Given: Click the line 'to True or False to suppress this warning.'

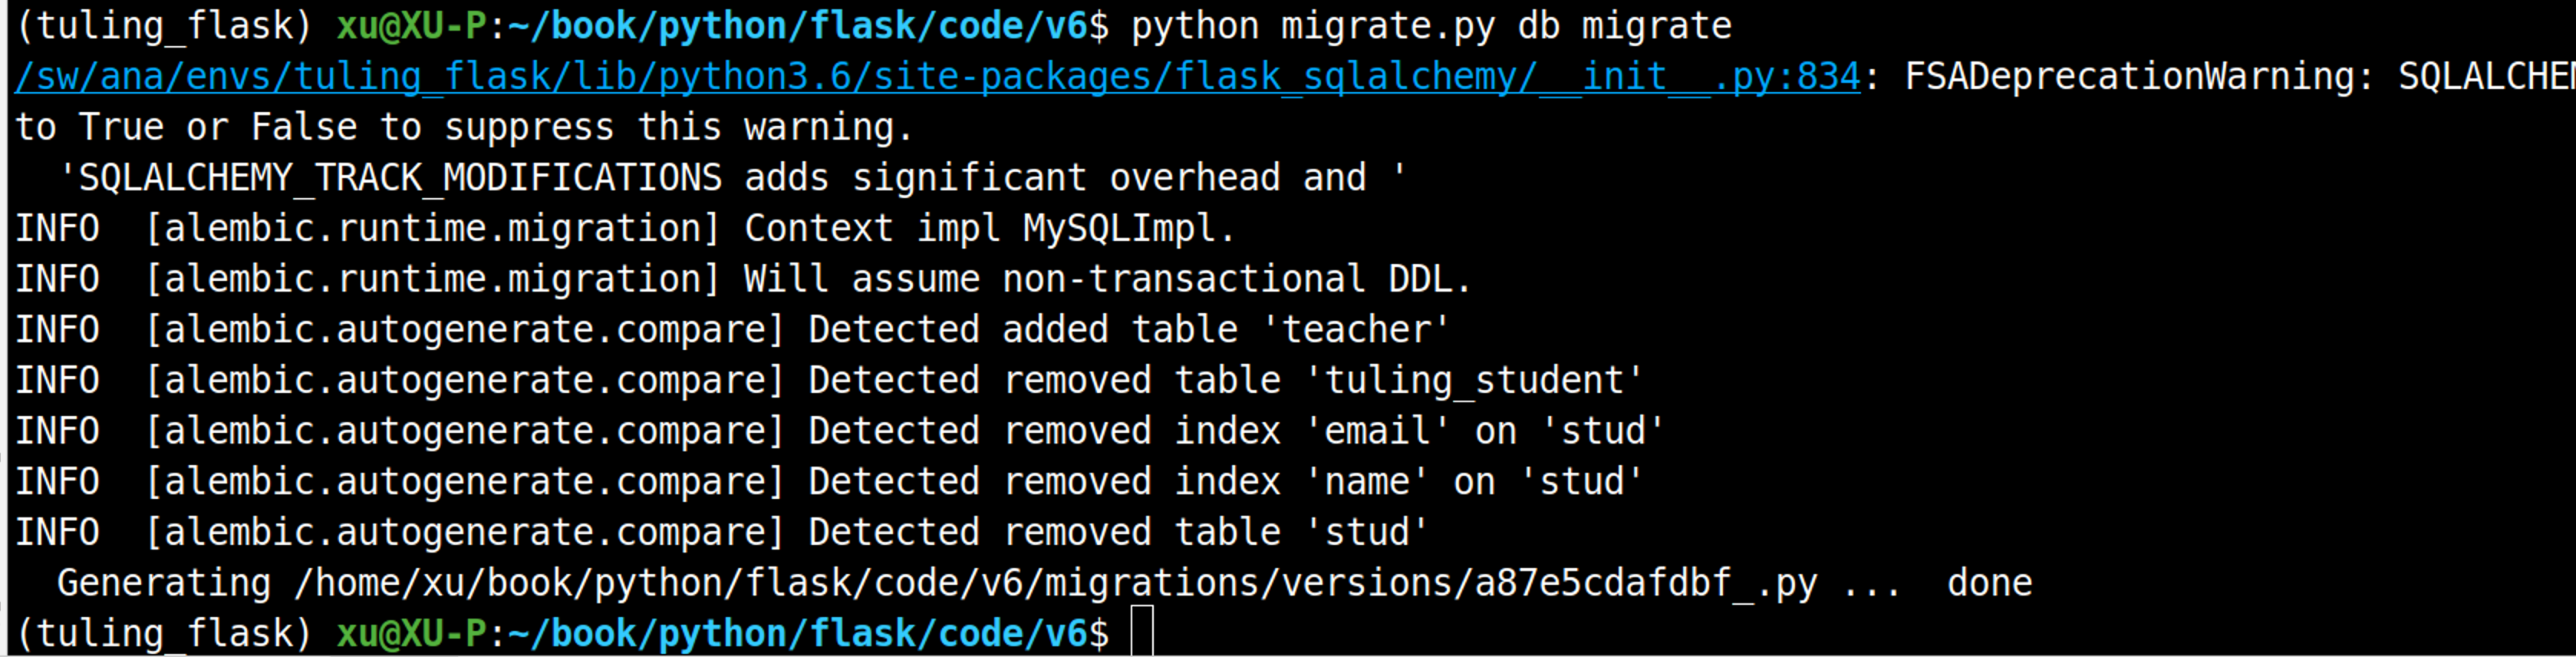Looking at the screenshot, I should [464, 127].
